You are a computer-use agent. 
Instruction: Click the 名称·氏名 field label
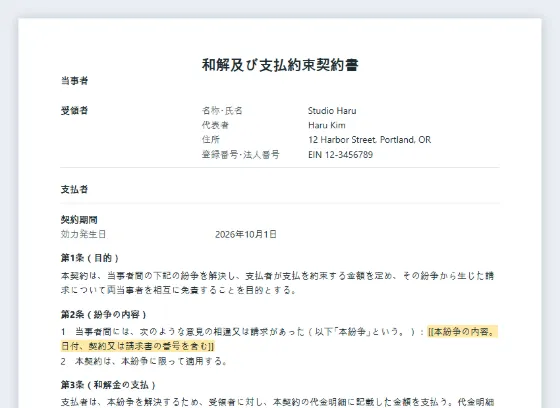(x=222, y=111)
